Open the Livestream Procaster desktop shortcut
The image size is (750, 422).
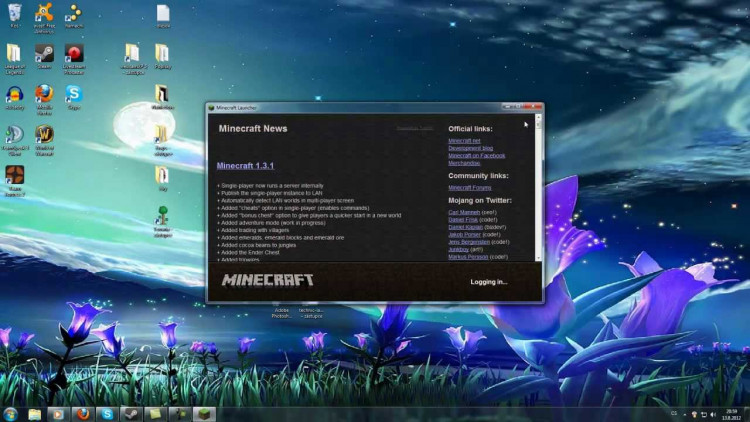point(74,59)
